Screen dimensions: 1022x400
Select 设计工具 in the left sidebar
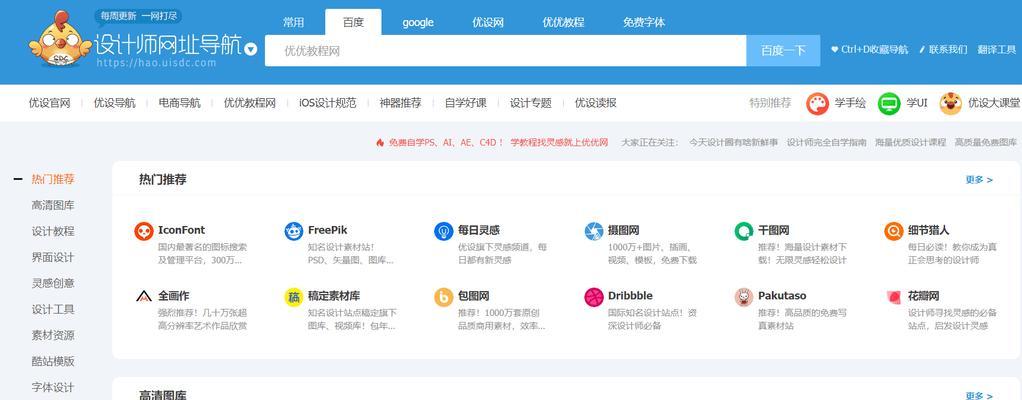pos(53,309)
